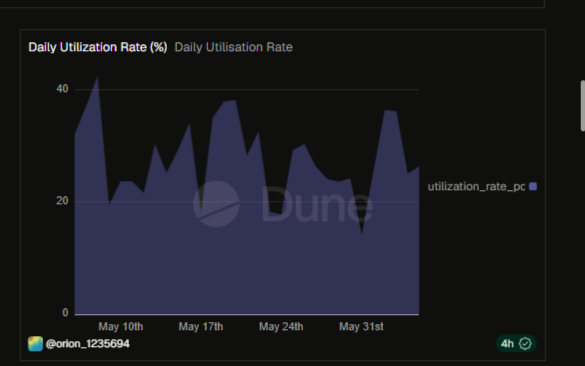Click the May 31st axis label
The image size is (585, 366).
[361, 327]
